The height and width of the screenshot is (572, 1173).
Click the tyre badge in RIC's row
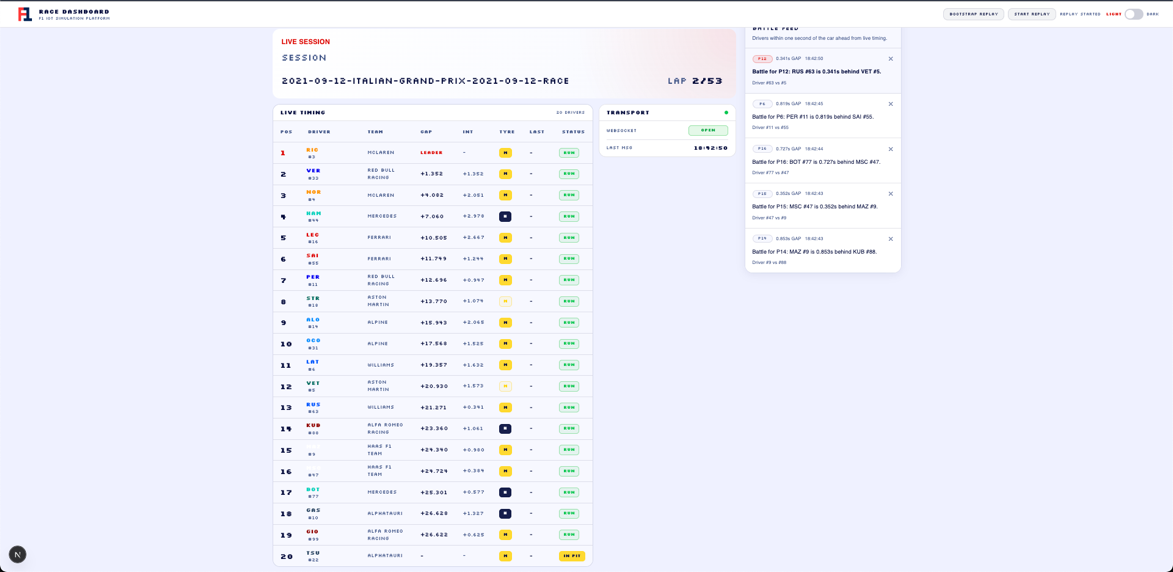[506, 153]
